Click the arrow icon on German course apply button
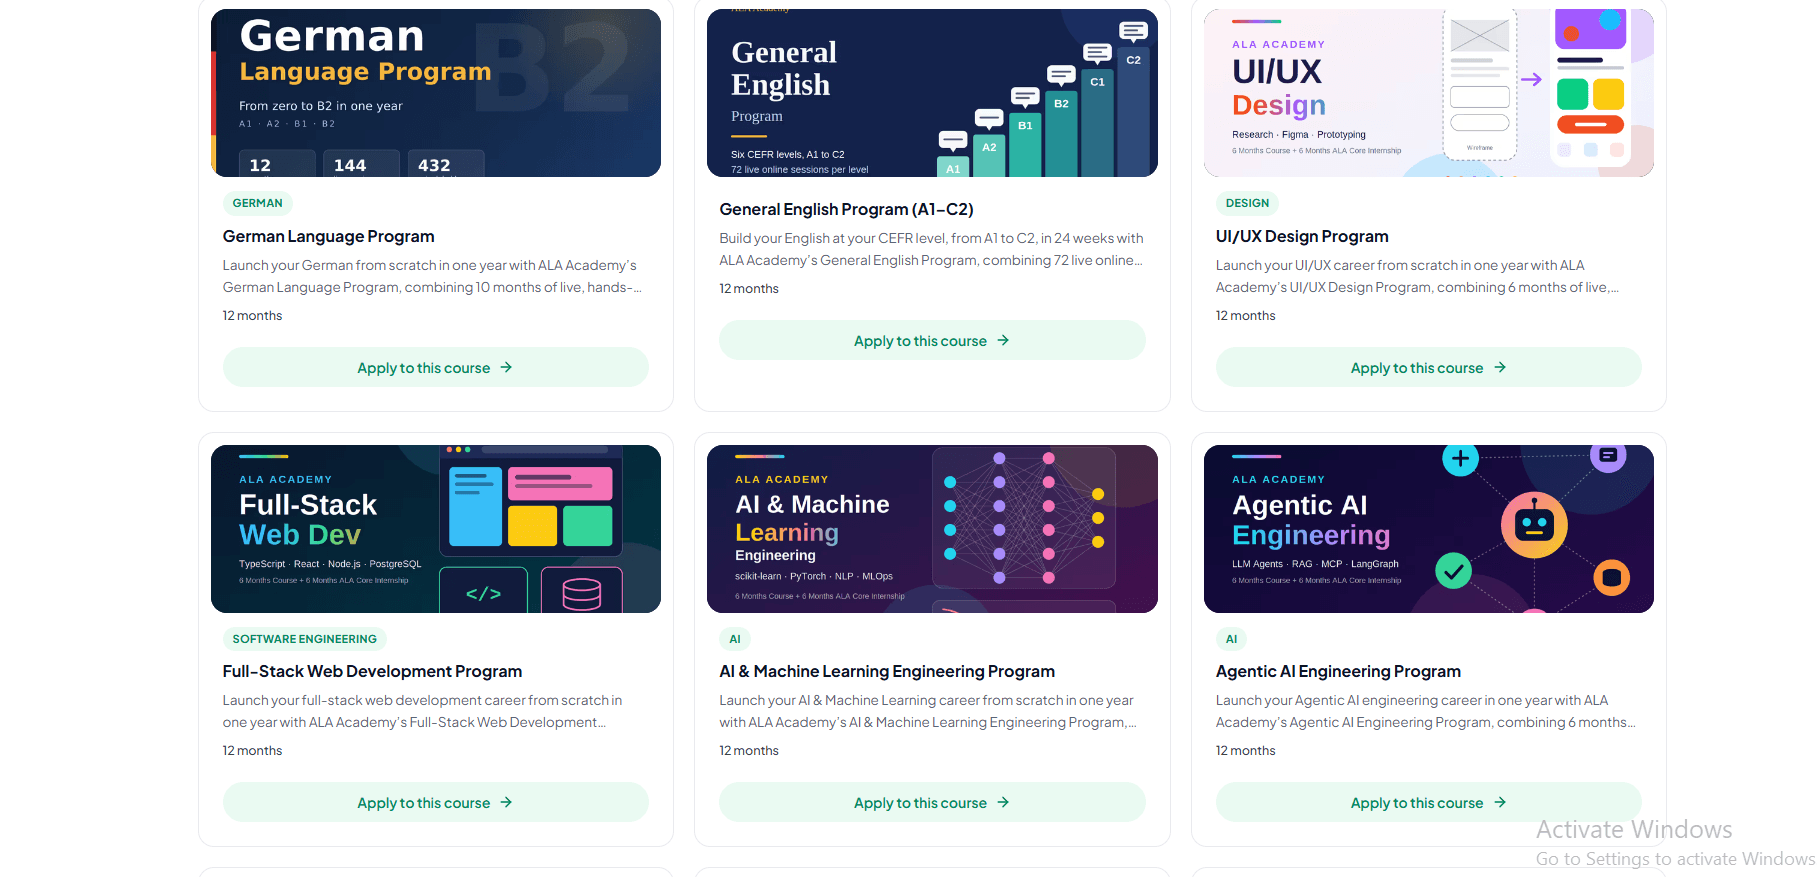Viewport: 1817px width, 877px height. 506,367
